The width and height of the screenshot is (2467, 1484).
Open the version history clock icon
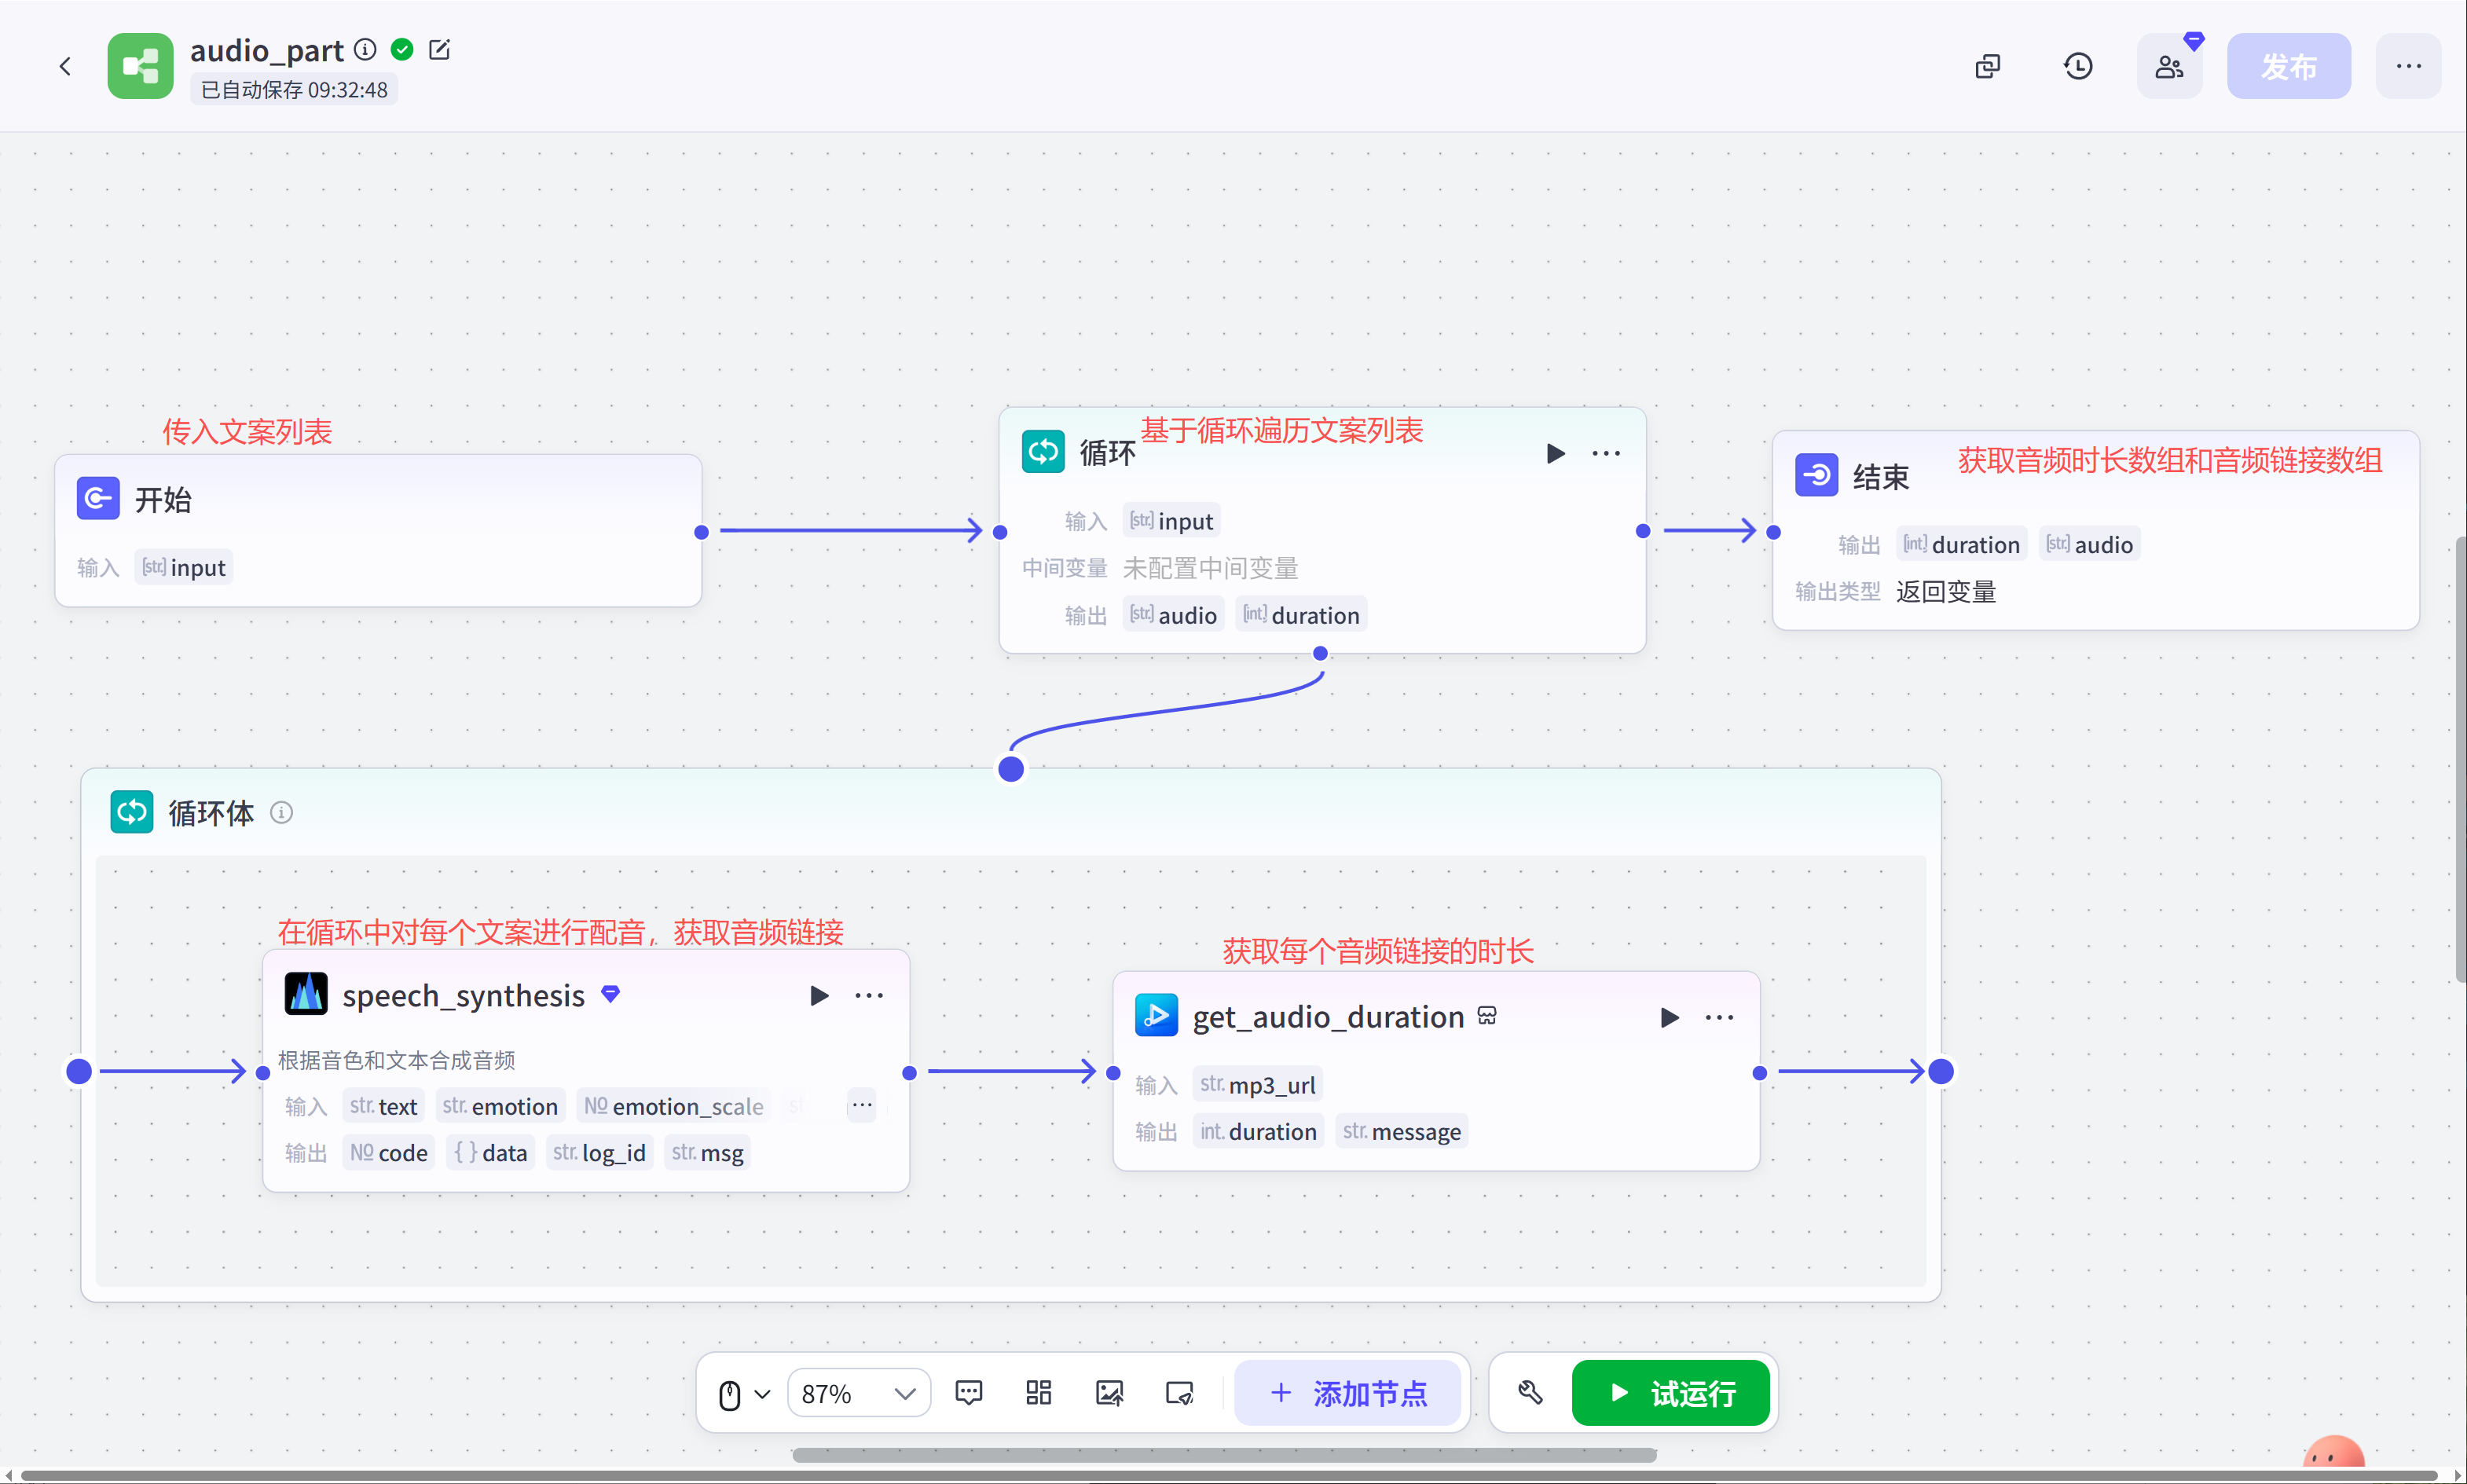click(x=2078, y=67)
